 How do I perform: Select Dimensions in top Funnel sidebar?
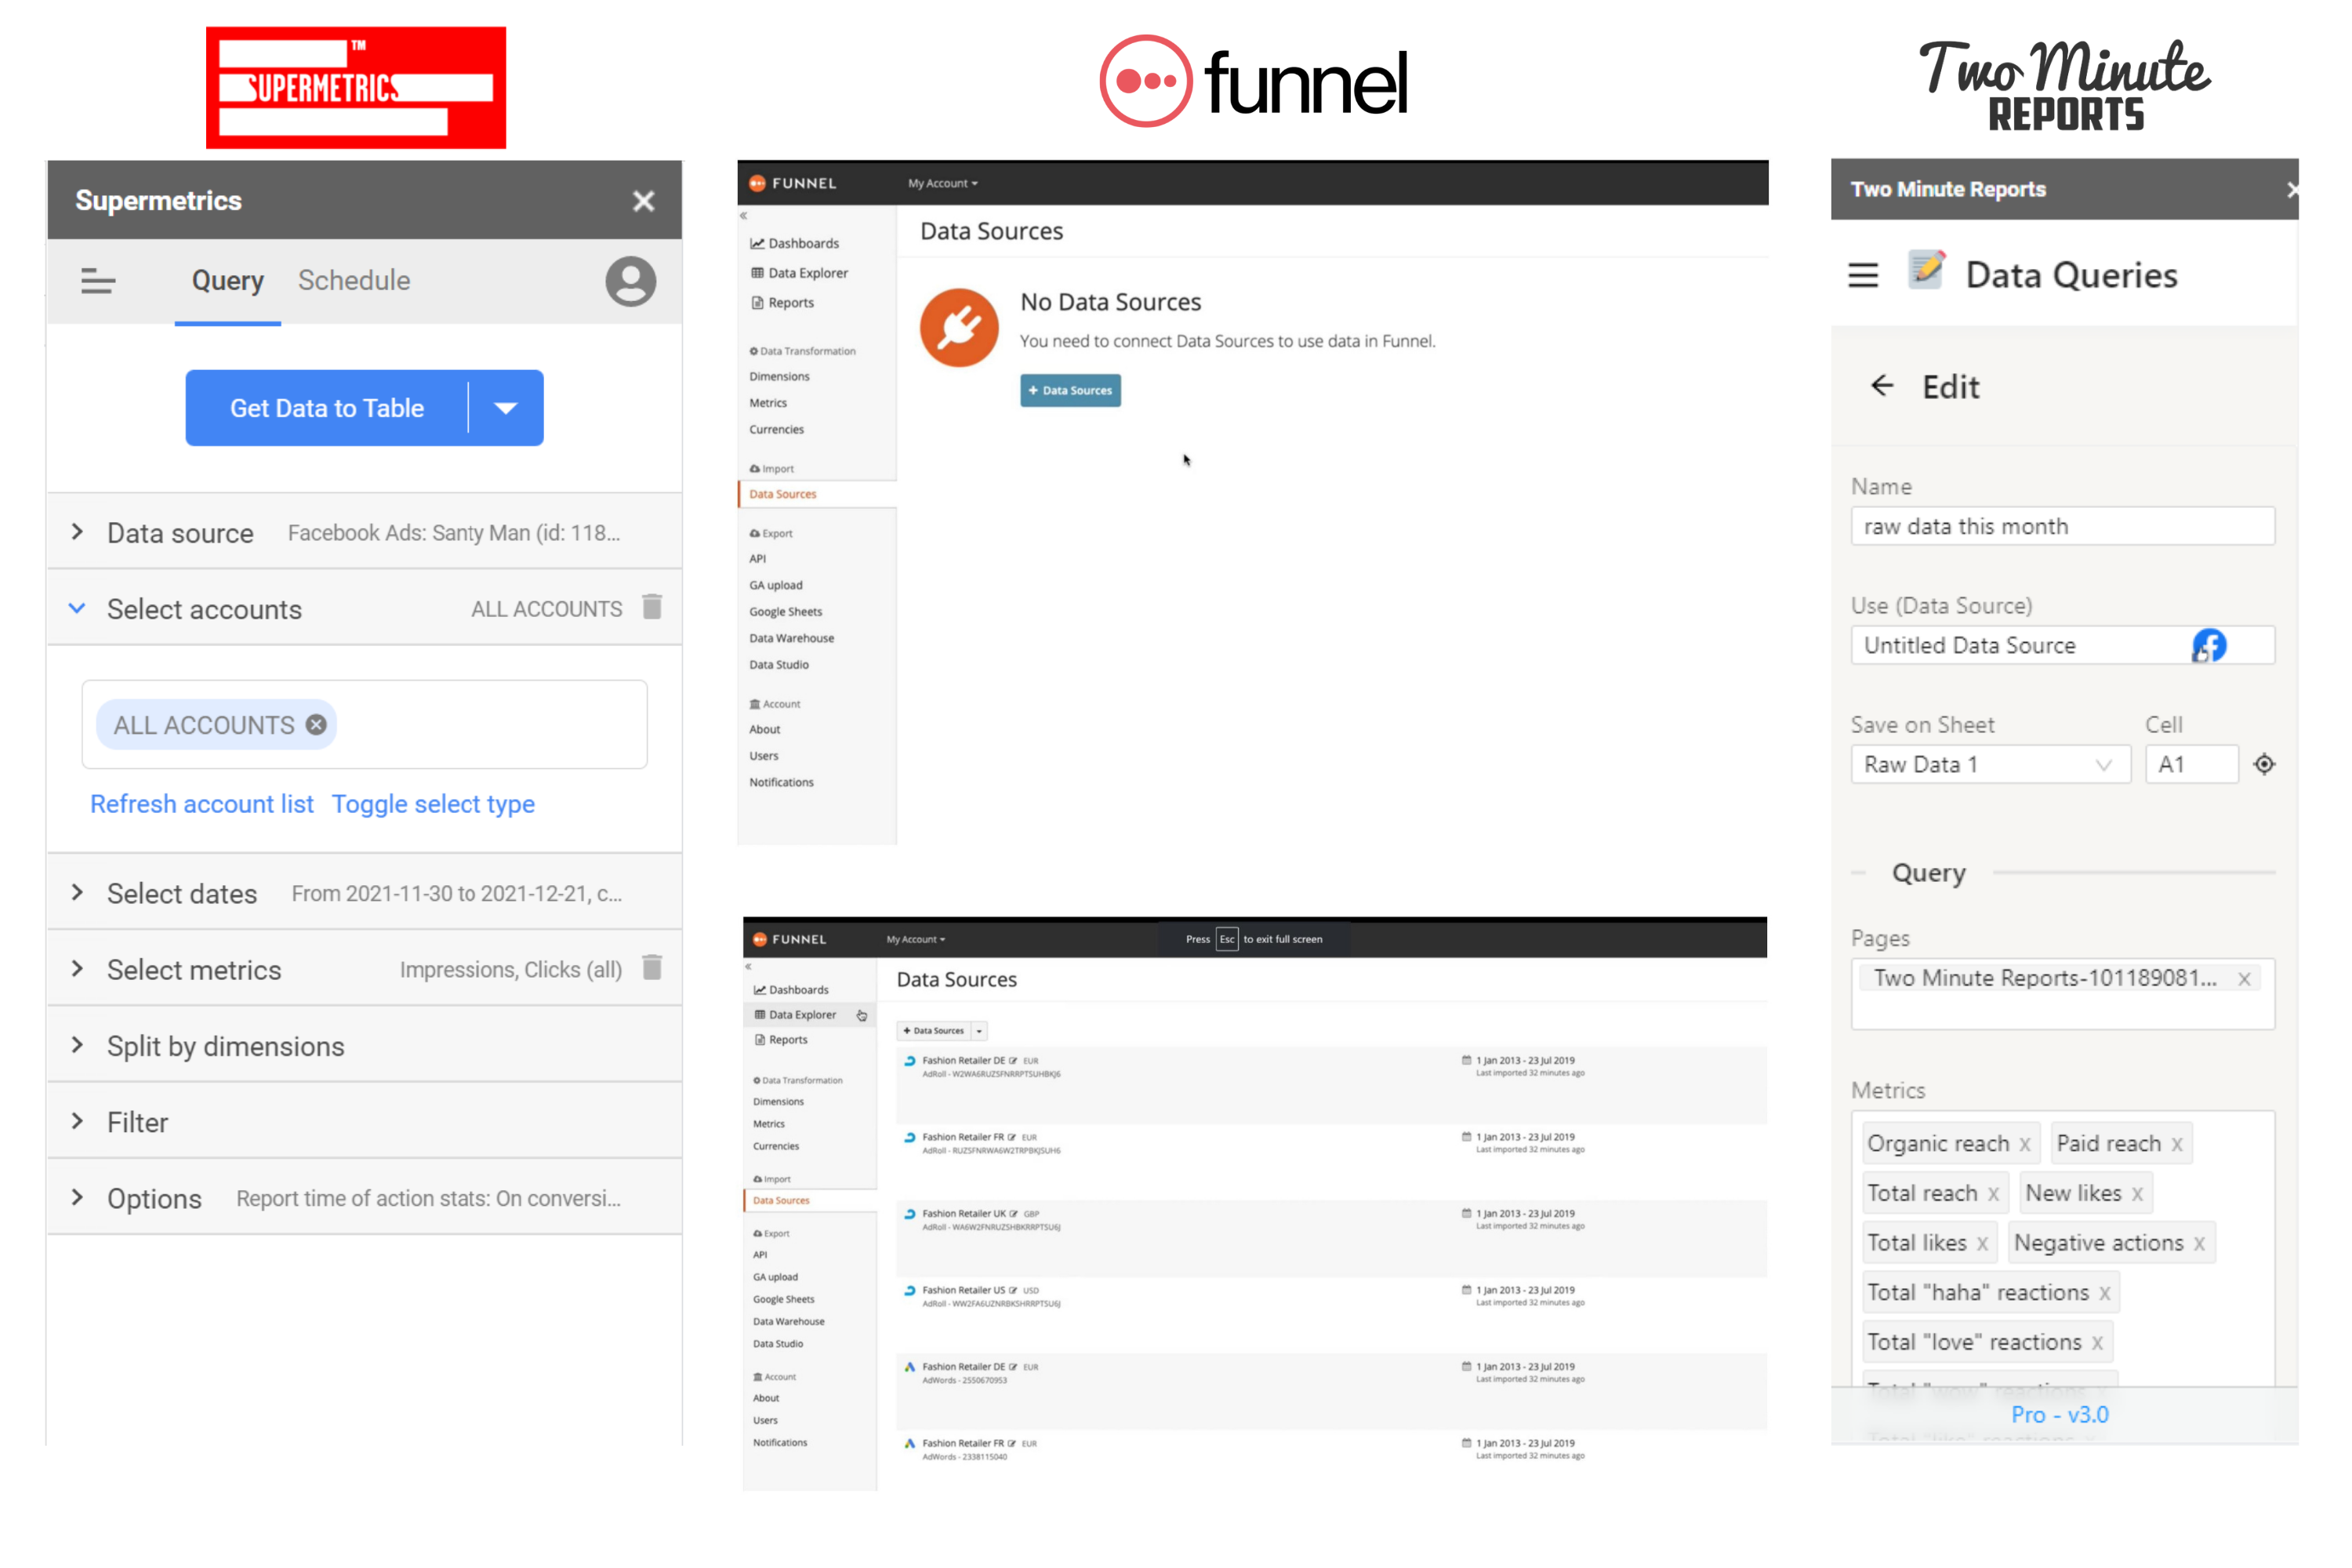pos(779,377)
